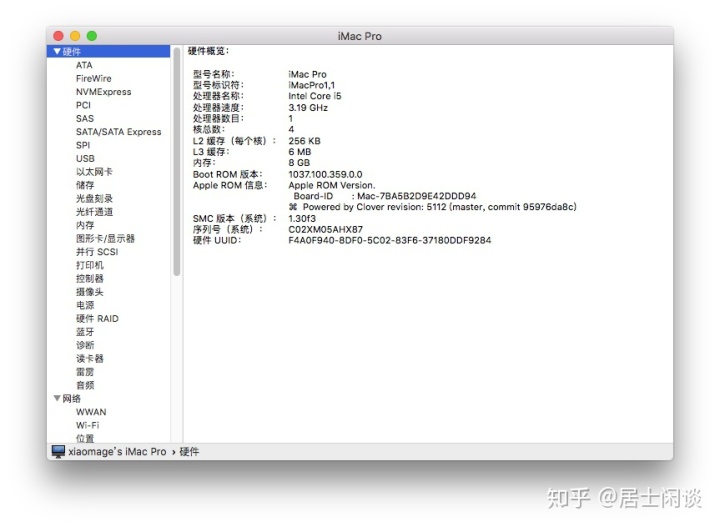This screenshot has width=720, height=527.
Task: Click the 3.19 GHz processor speed
Action: 308,107
